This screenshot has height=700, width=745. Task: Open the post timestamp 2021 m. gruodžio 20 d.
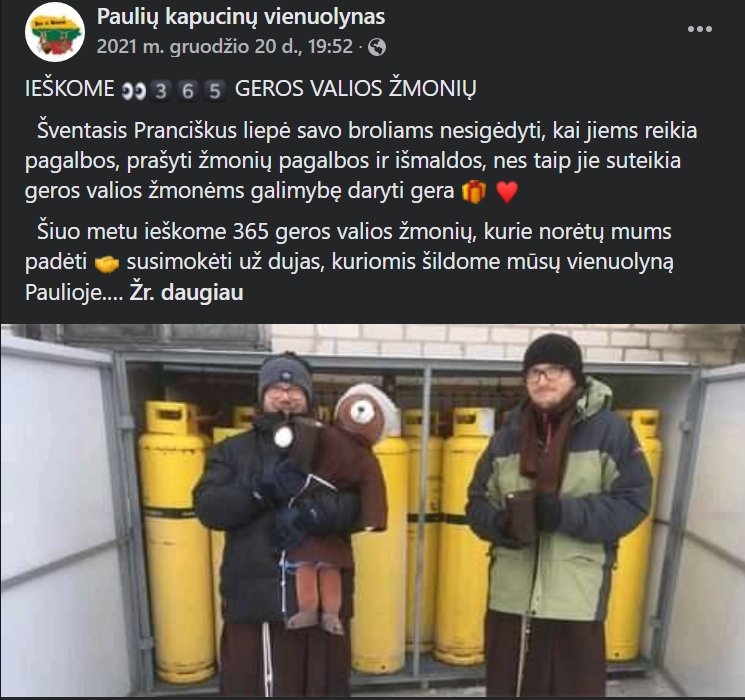tap(225, 47)
